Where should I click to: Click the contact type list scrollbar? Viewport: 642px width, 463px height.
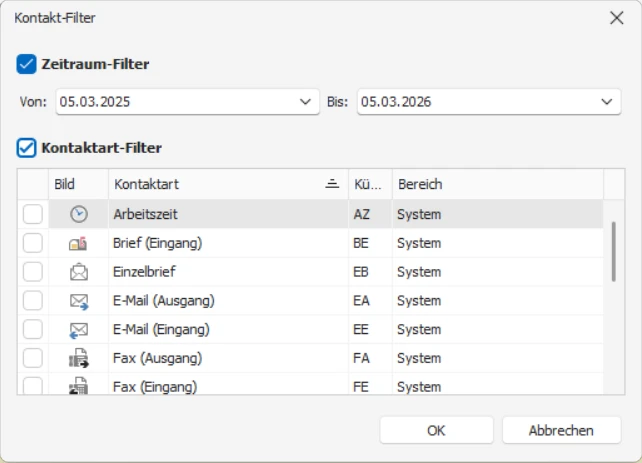(x=614, y=252)
